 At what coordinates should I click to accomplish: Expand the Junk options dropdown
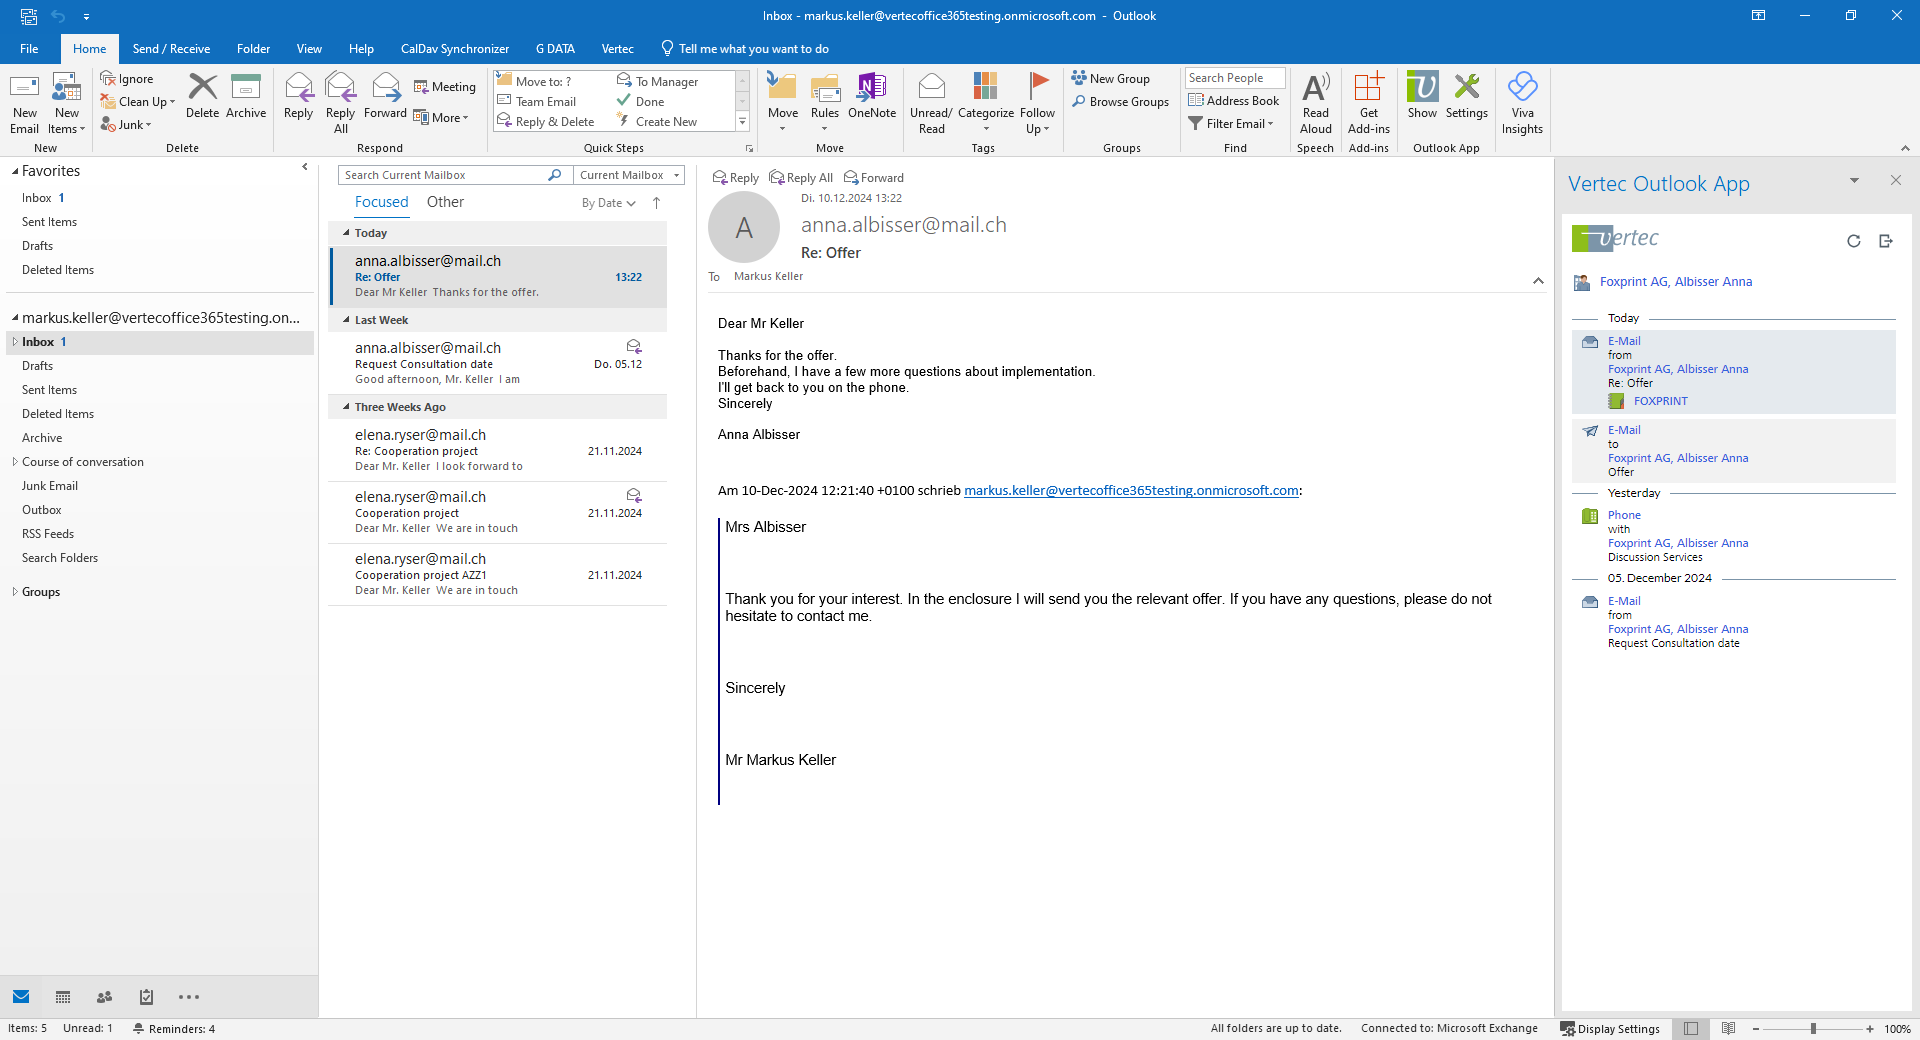click(x=145, y=125)
